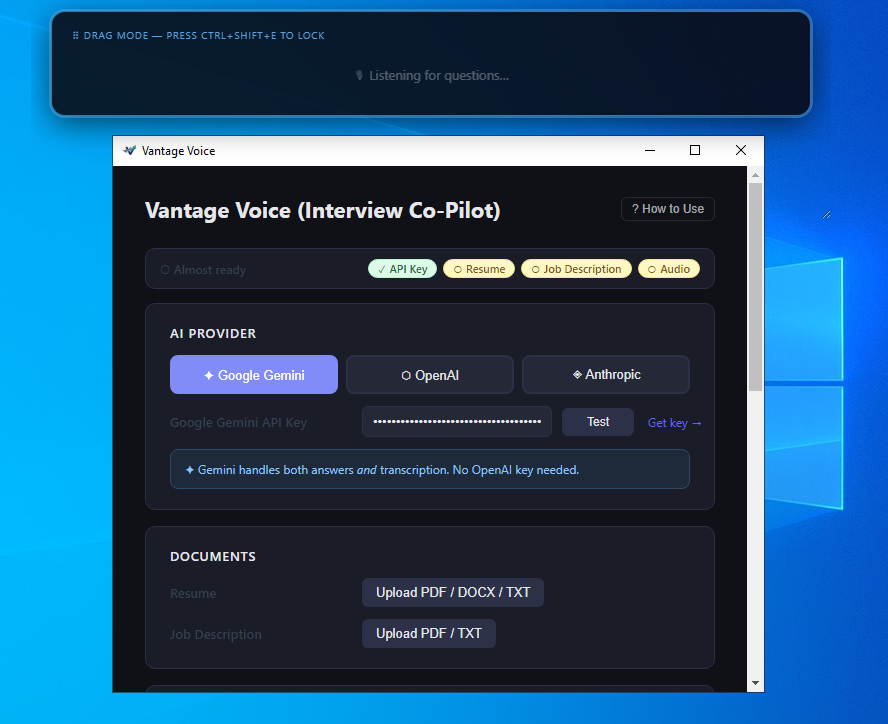This screenshot has height=724, width=888.
Task: Click the yellow Resume status badge
Action: pos(478,268)
